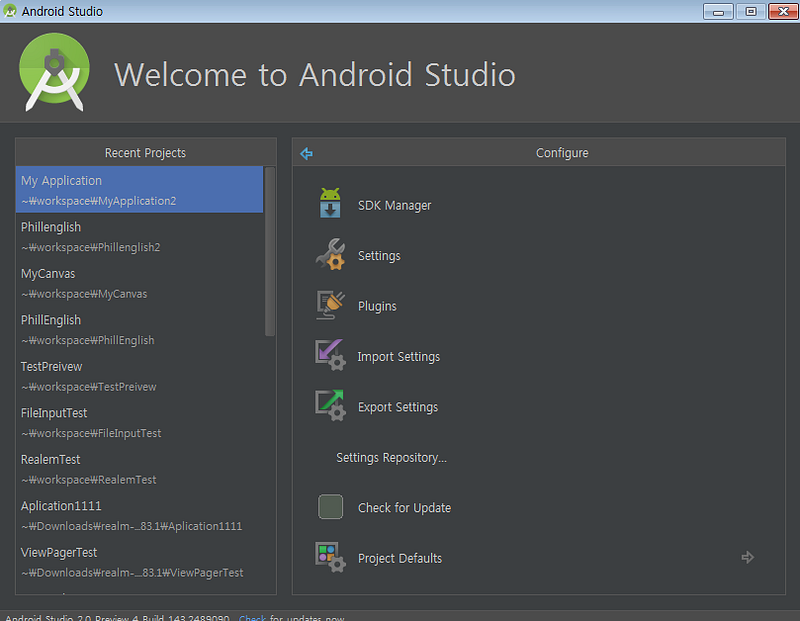
Task: Click the Export Settings arrow icon
Action: 330,405
